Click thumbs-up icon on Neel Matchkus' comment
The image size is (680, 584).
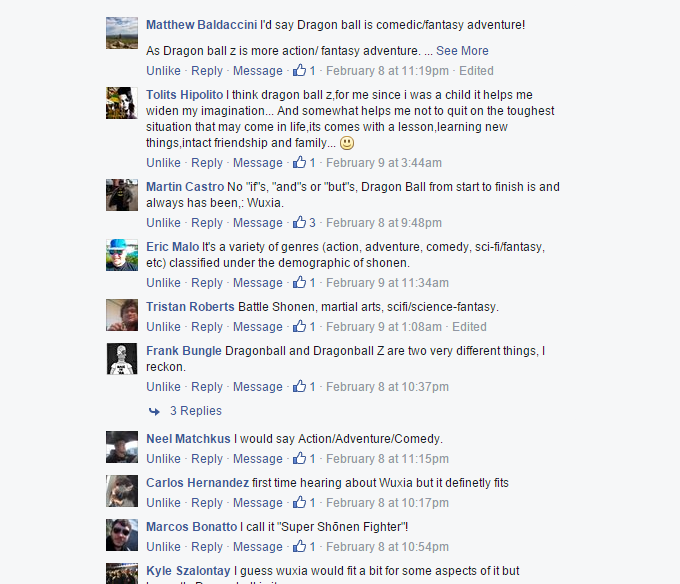click(x=299, y=458)
